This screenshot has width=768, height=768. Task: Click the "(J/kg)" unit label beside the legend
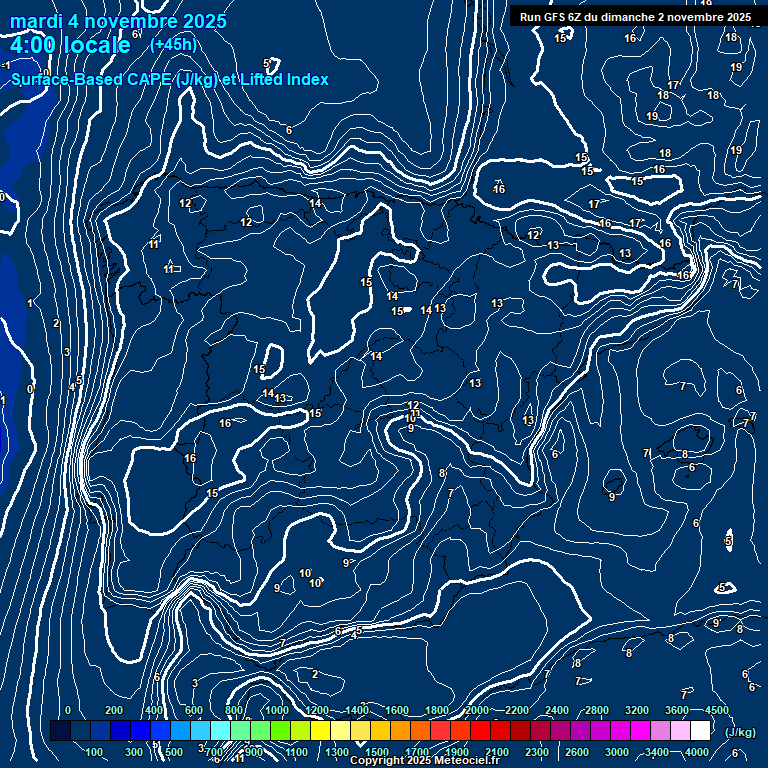(x=740, y=732)
